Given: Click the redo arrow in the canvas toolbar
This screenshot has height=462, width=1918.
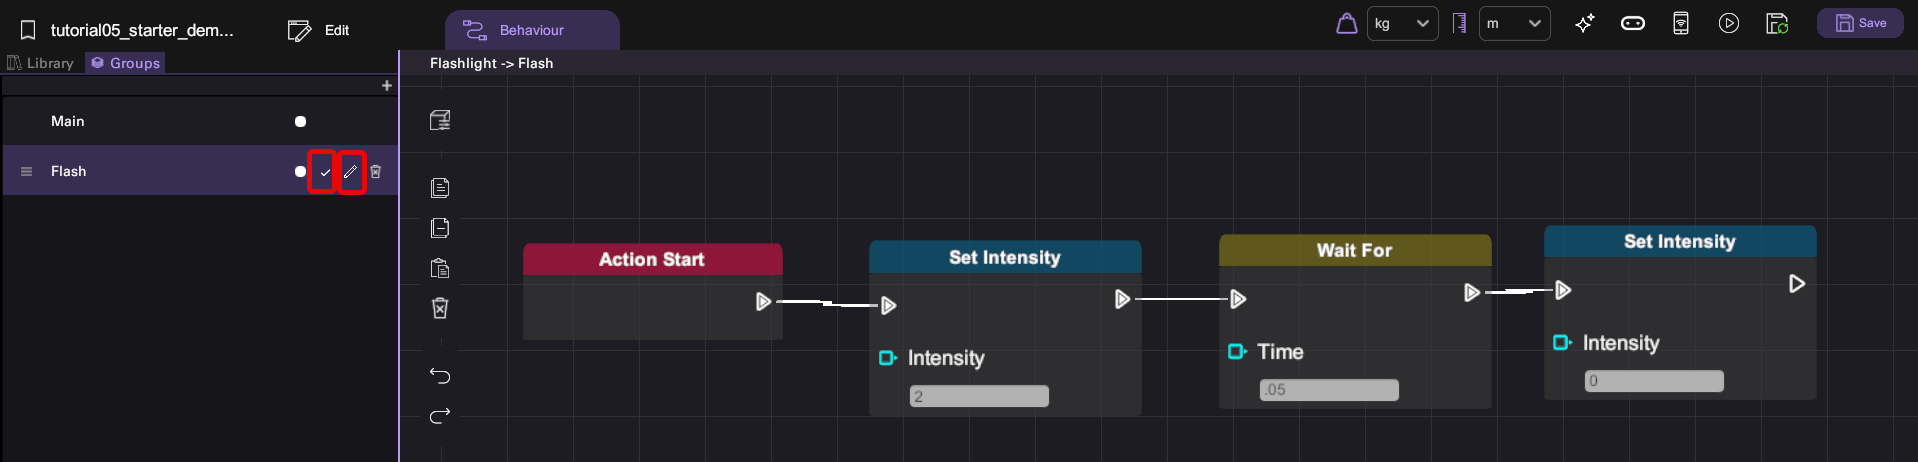Looking at the screenshot, I should tap(440, 415).
